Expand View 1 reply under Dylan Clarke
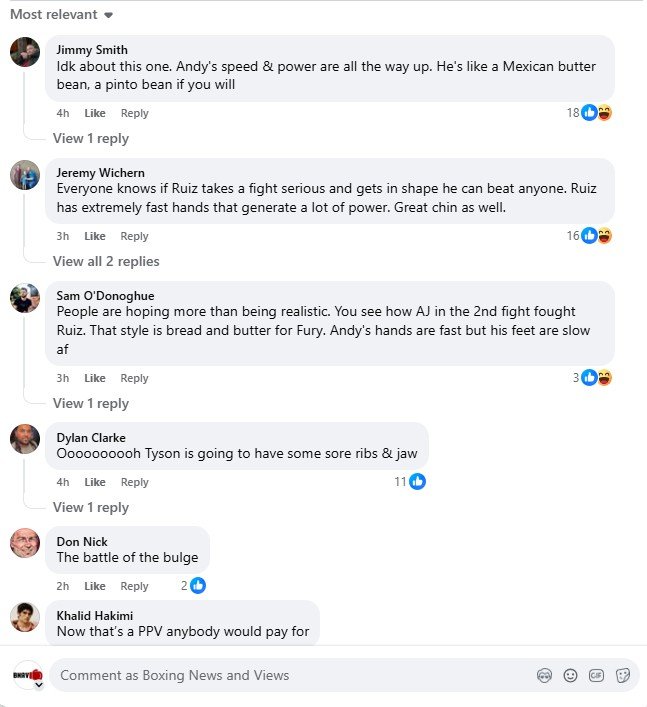The image size is (647, 707). [x=91, y=507]
